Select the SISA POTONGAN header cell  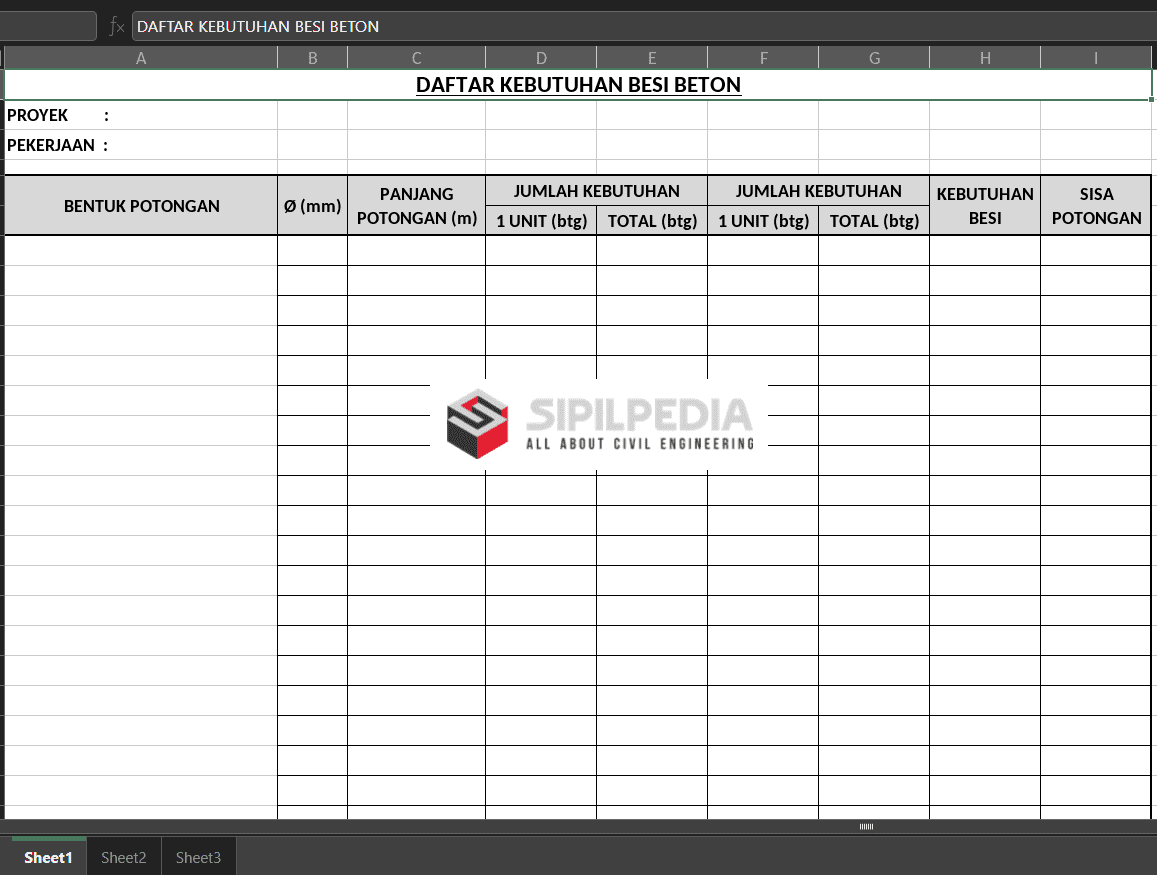coord(1096,206)
